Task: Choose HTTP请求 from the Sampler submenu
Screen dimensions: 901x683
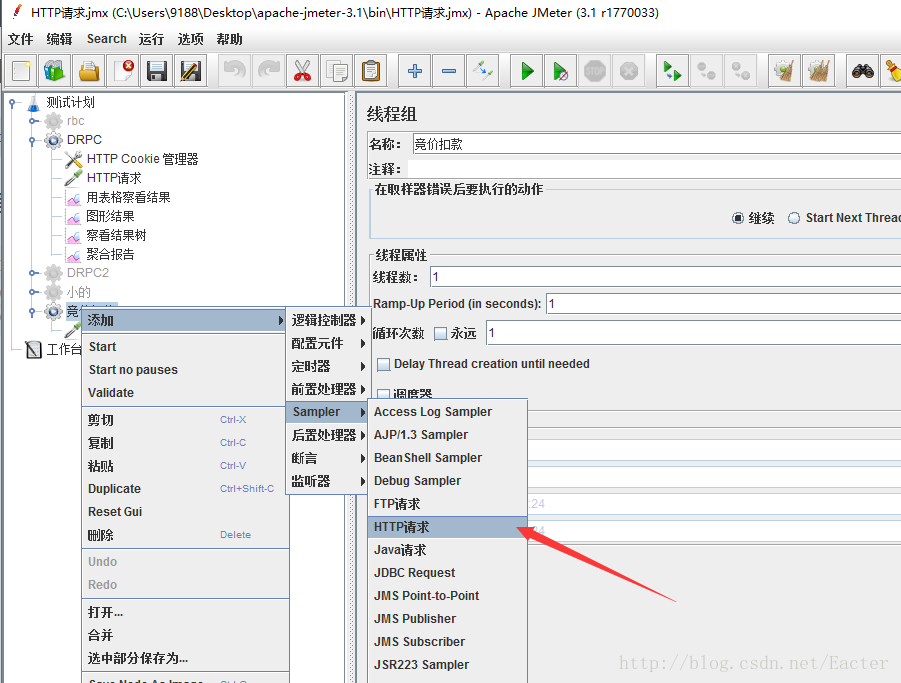Action: (x=448, y=527)
